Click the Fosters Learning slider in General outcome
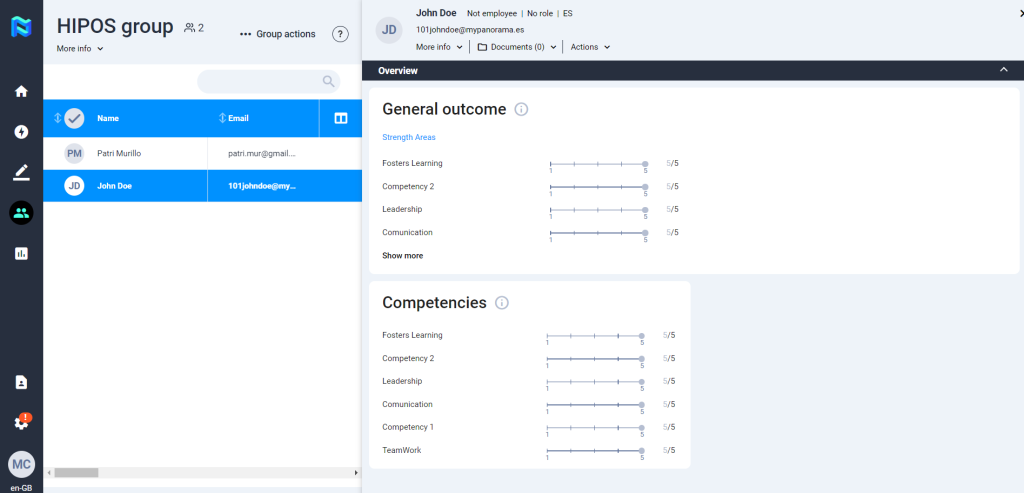 [598, 163]
